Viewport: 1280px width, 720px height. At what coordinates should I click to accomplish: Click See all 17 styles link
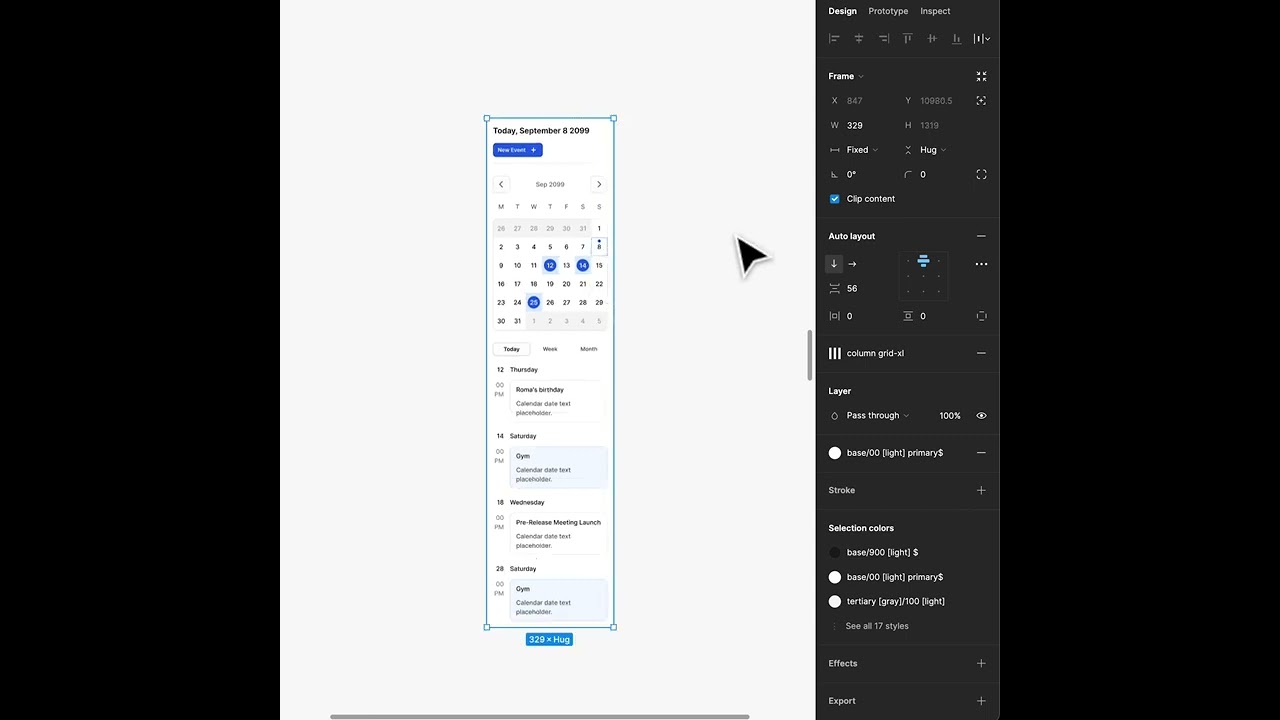click(x=877, y=626)
